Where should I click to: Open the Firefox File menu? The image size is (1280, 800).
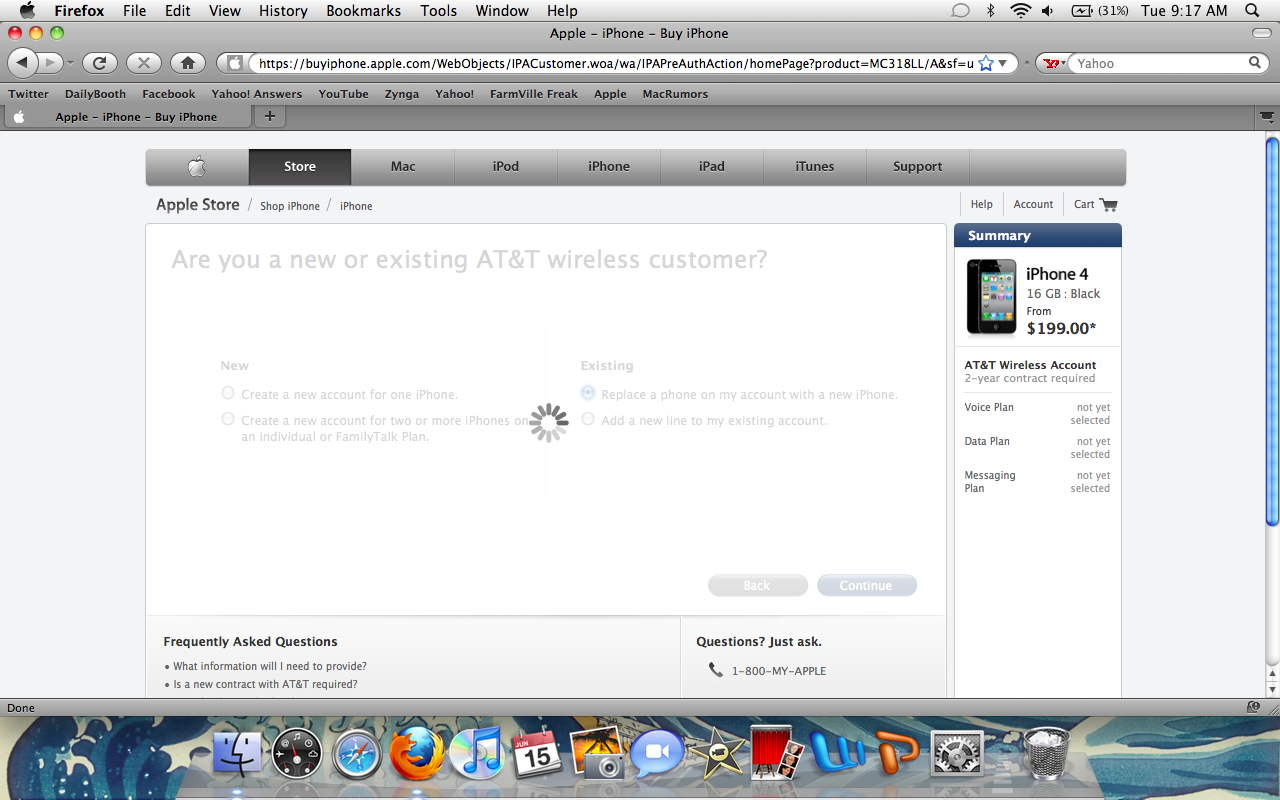pos(134,11)
